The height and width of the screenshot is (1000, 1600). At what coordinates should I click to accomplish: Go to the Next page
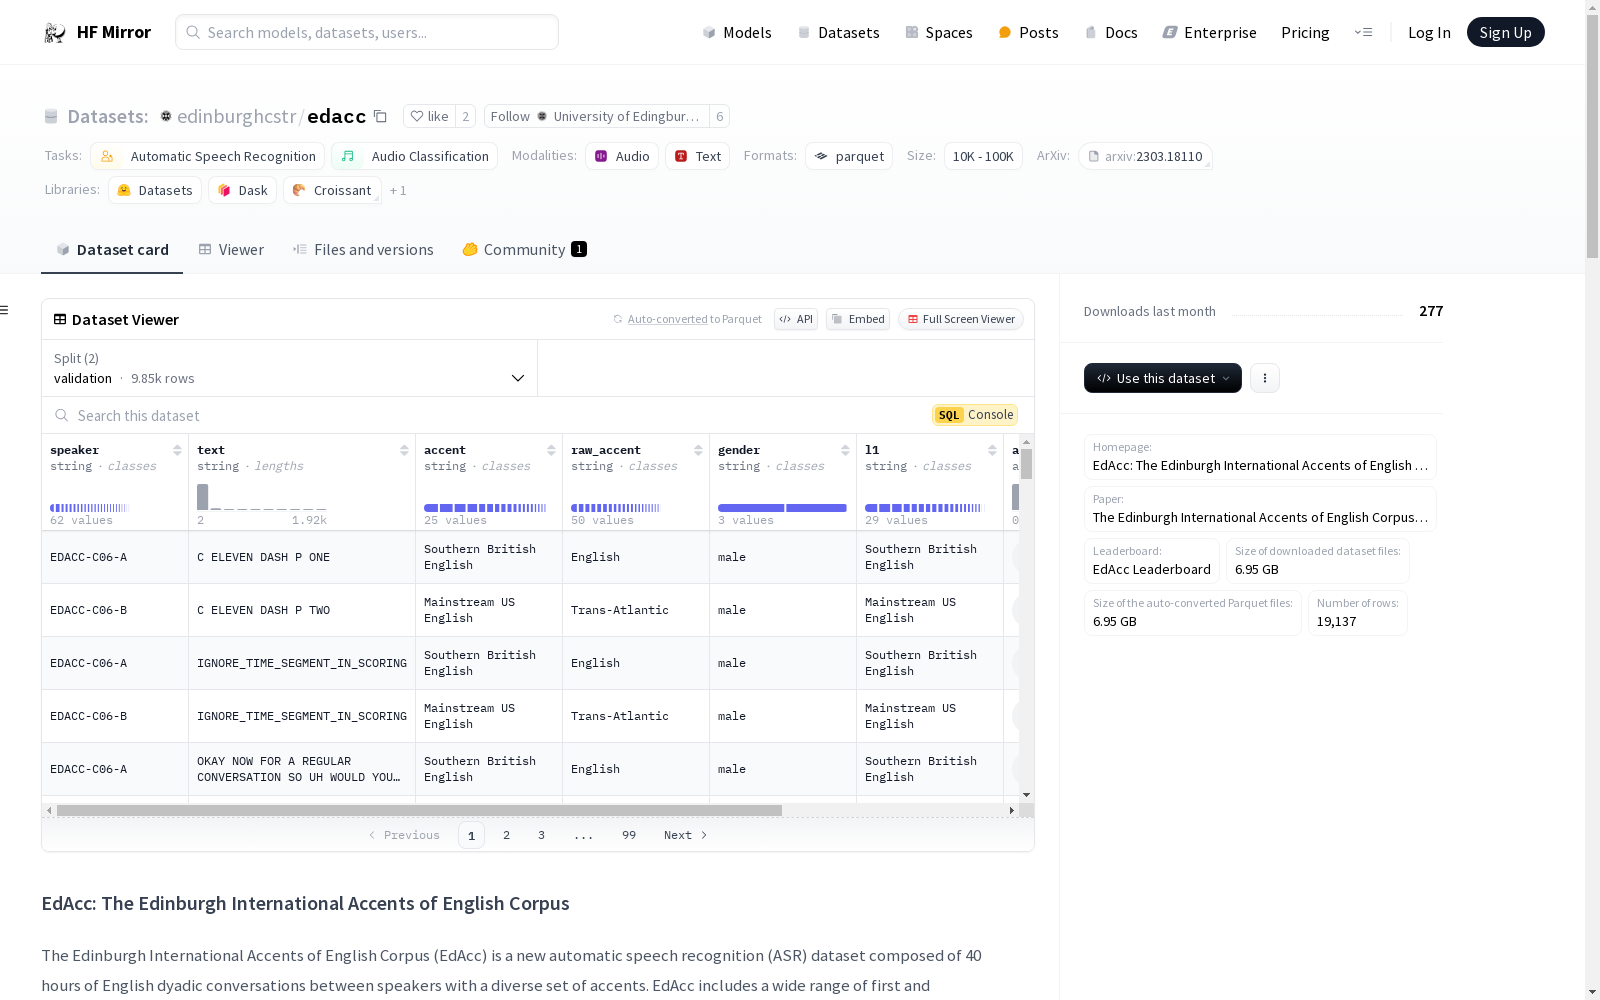(x=685, y=835)
